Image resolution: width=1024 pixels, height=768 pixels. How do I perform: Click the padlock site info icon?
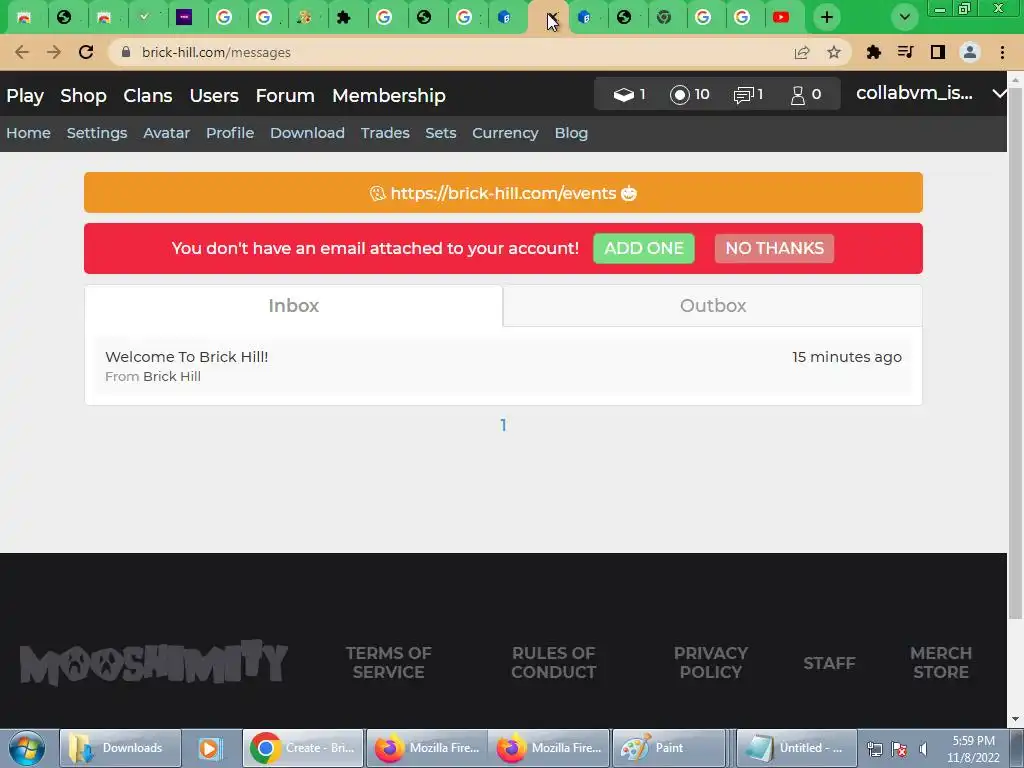[x=126, y=52]
